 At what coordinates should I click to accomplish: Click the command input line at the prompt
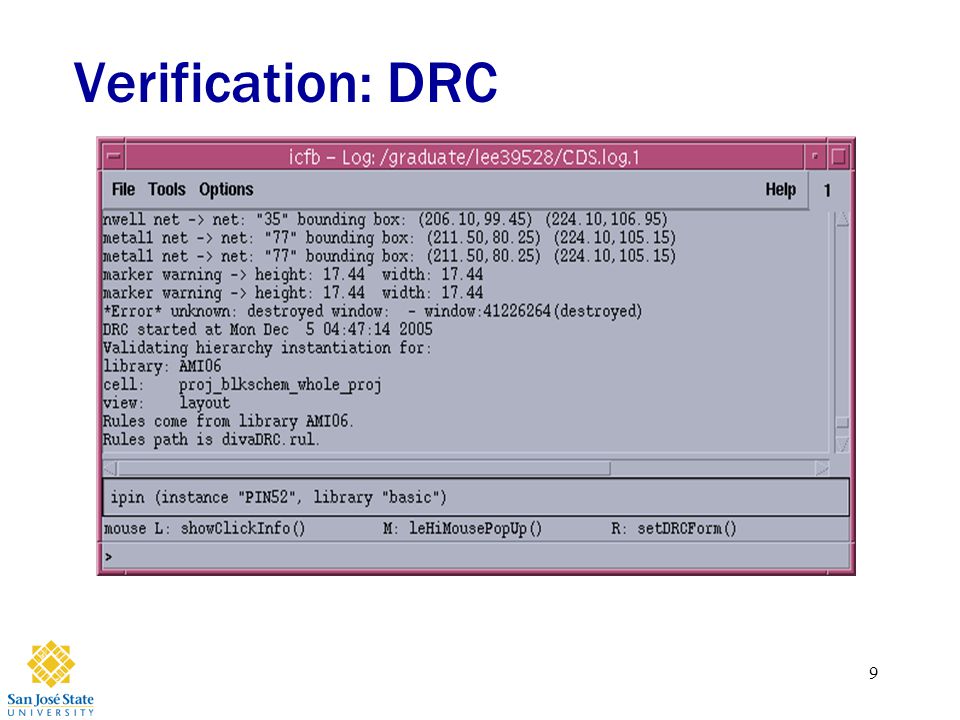click(476, 557)
